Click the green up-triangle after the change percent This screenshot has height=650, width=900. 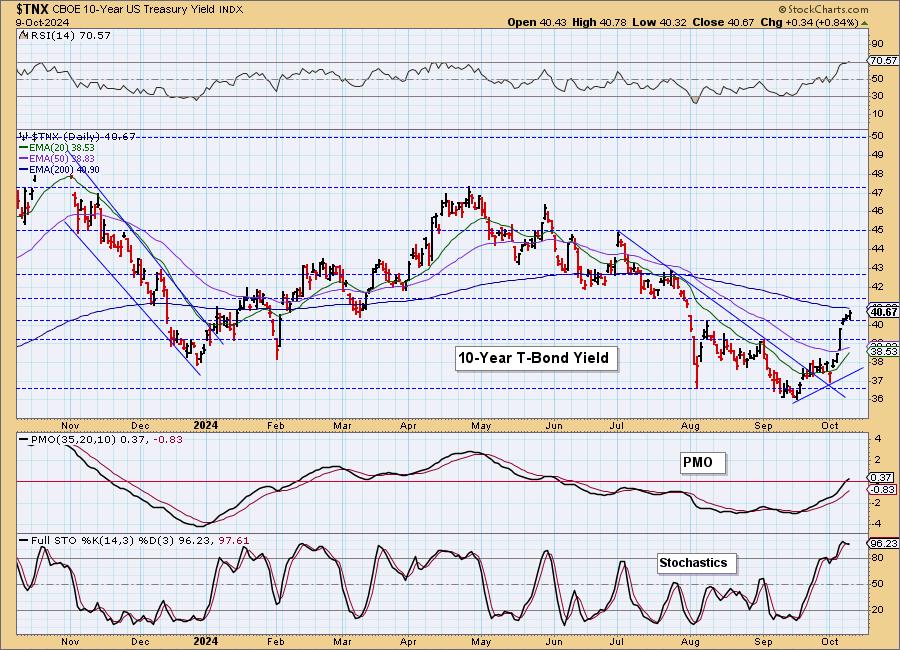tap(864, 23)
